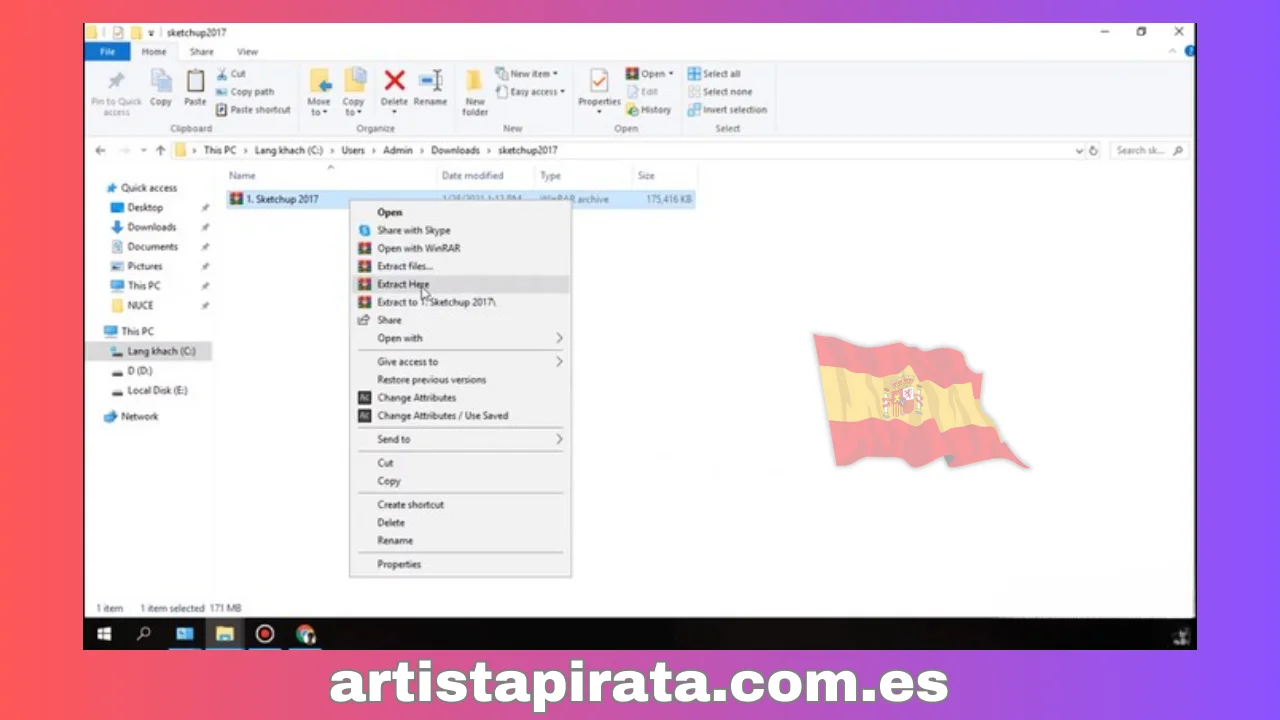1280x720 pixels.
Task: Sort by the Size column header
Action: pos(646,176)
